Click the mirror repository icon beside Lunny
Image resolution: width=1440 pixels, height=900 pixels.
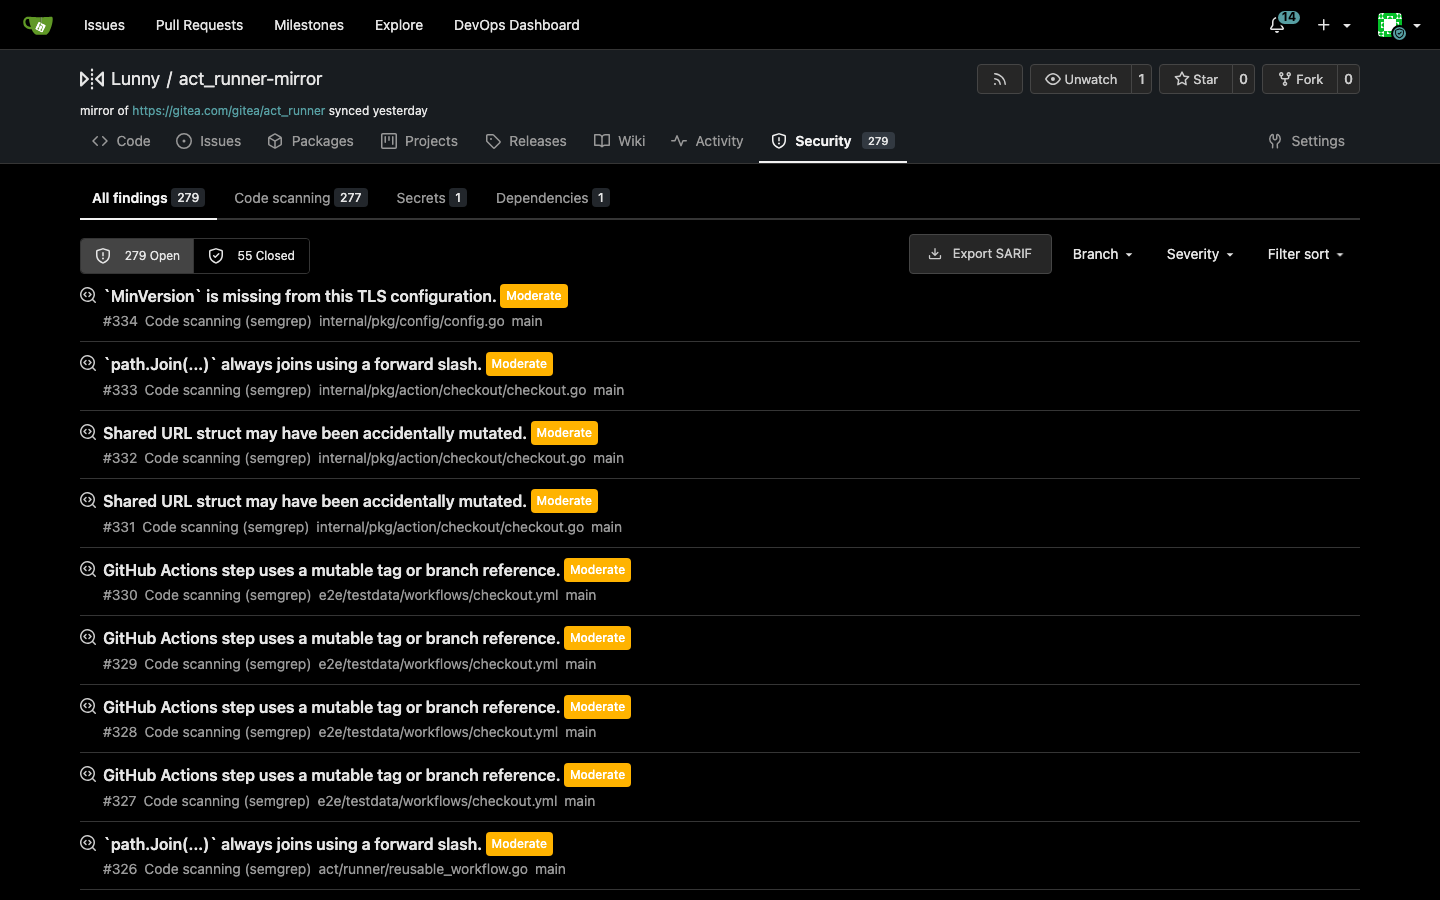(x=92, y=79)
